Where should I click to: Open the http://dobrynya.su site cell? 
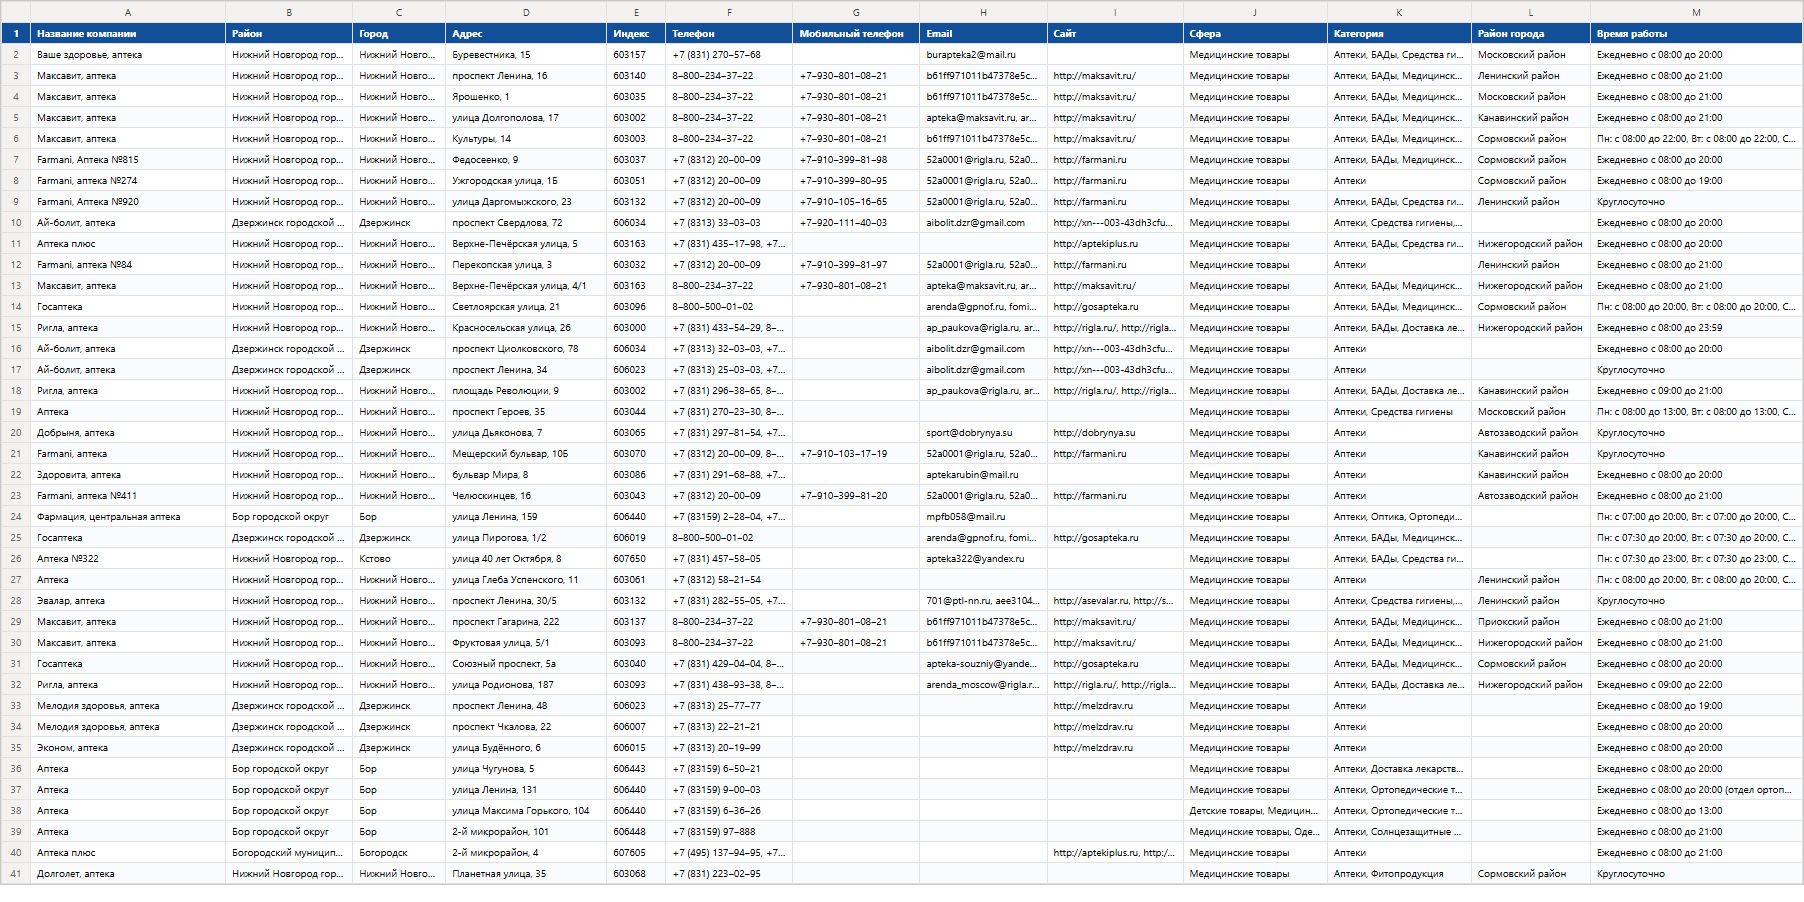[1115, 433]
